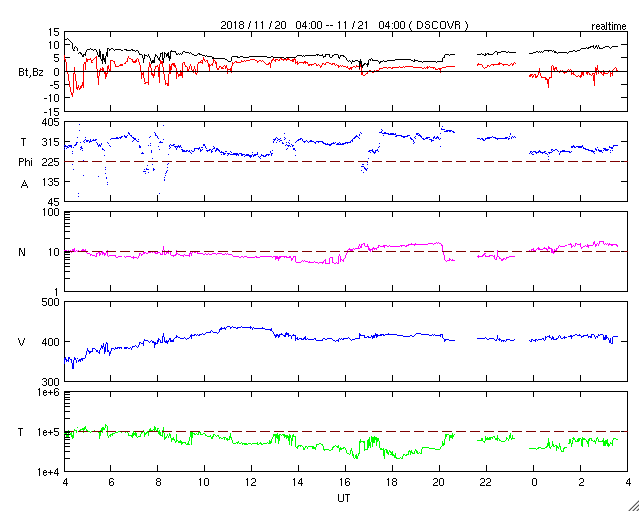Click the "2" hour label on the UT axis
Screen dimensions: 640x512
click(580, 482)
